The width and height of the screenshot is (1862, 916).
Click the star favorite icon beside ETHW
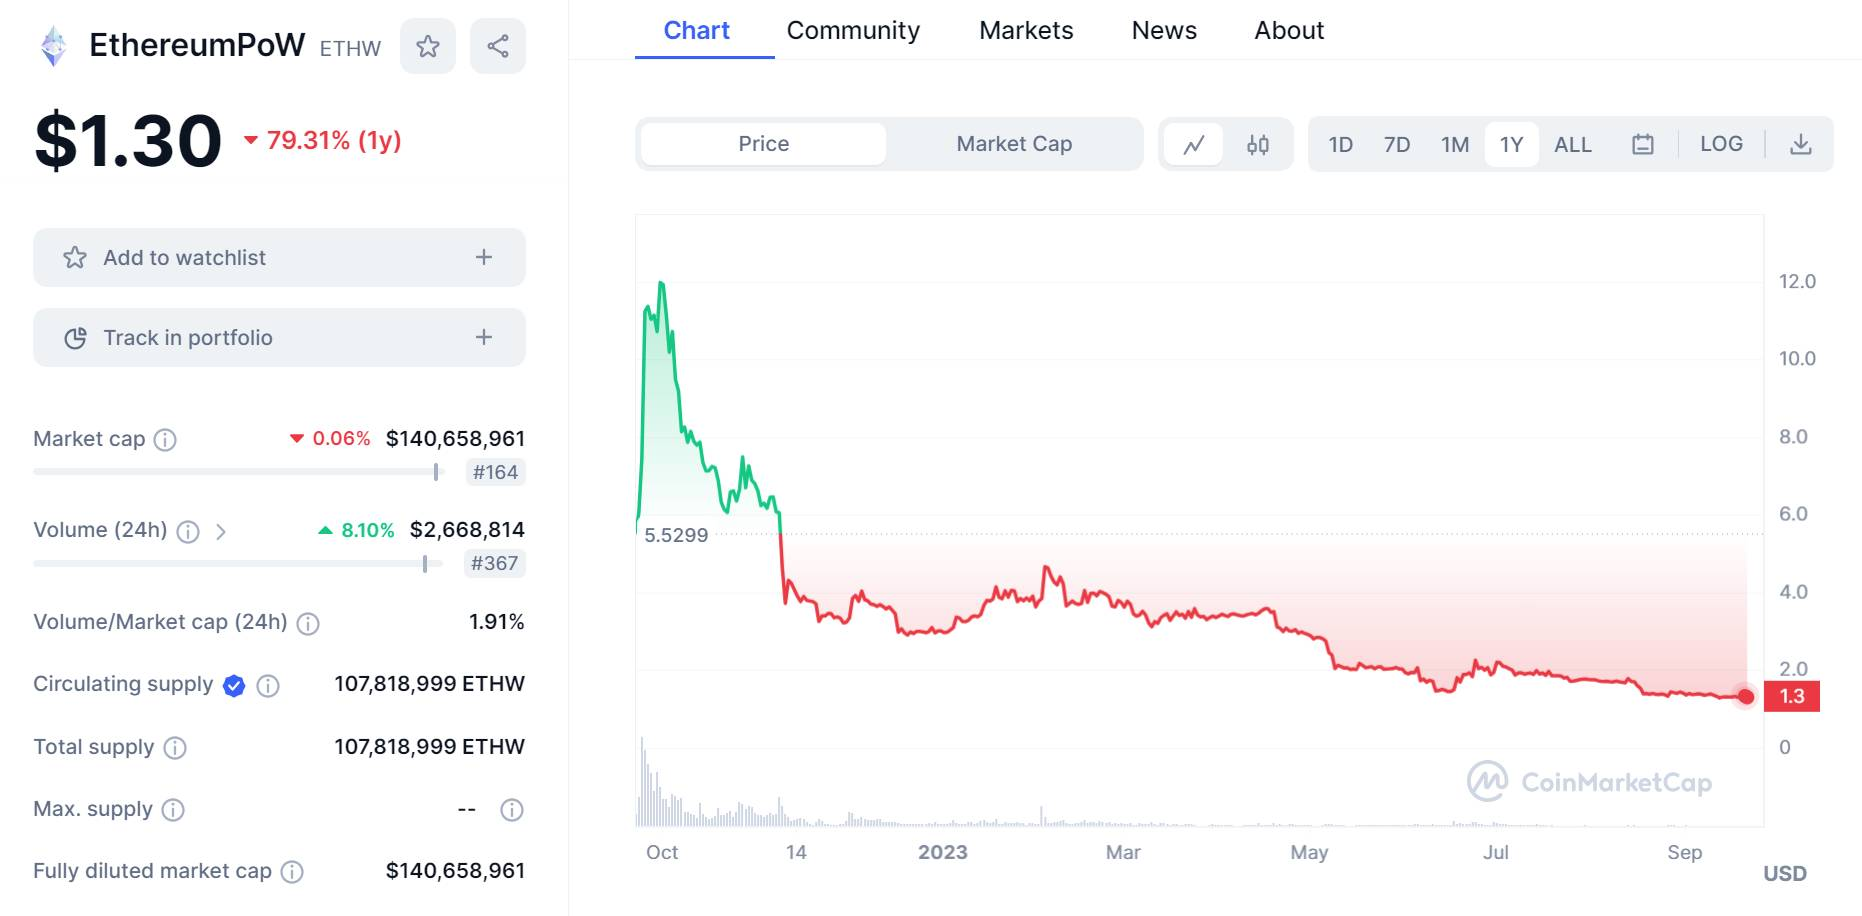[x=428, y=46]
